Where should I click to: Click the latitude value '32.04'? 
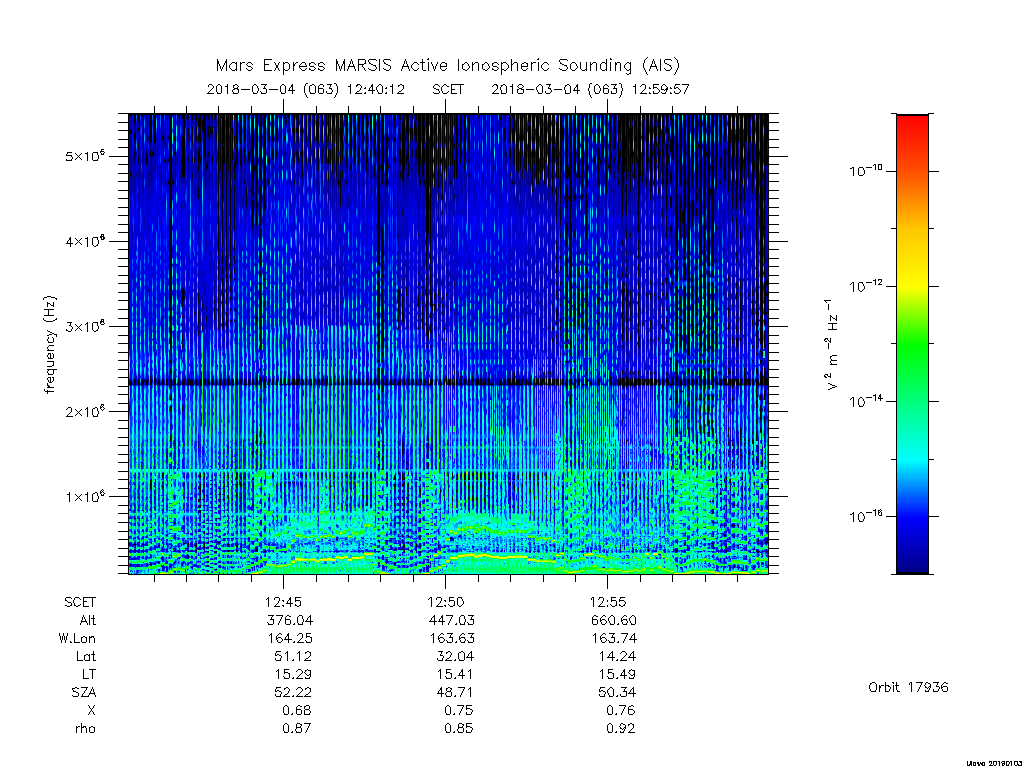455,656
